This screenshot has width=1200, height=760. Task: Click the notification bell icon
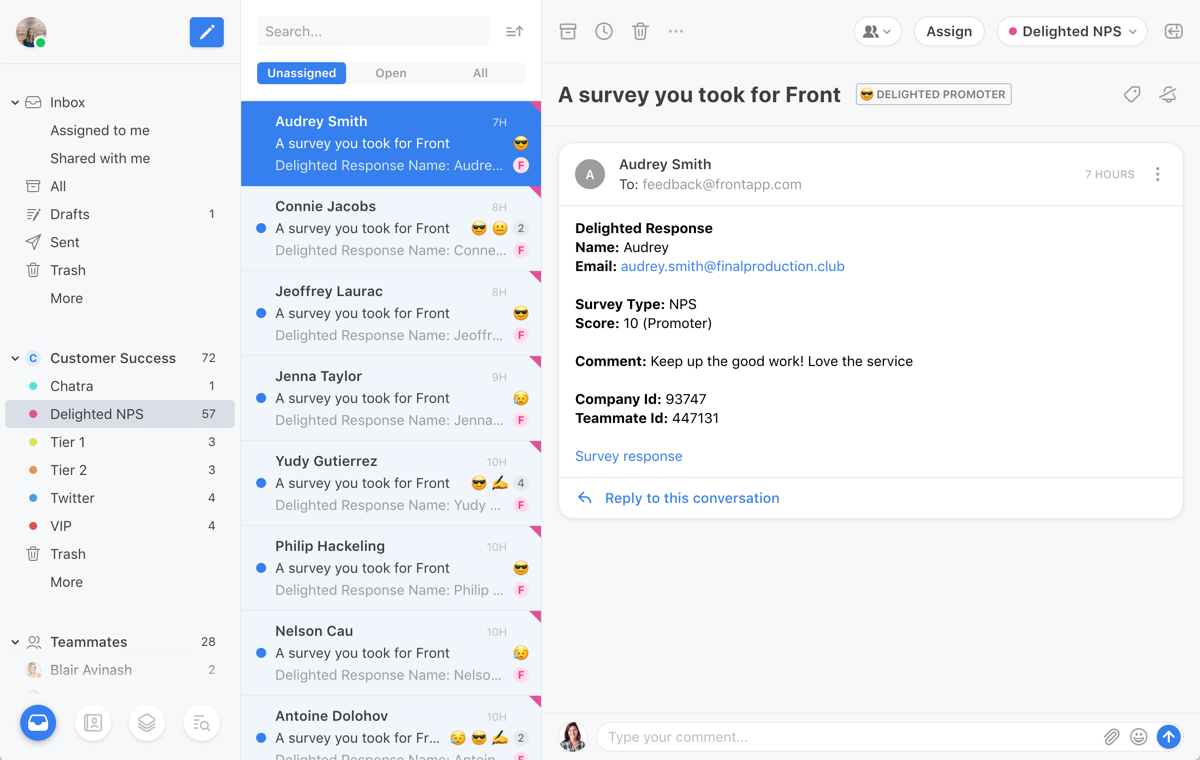tap(1167, 94)
